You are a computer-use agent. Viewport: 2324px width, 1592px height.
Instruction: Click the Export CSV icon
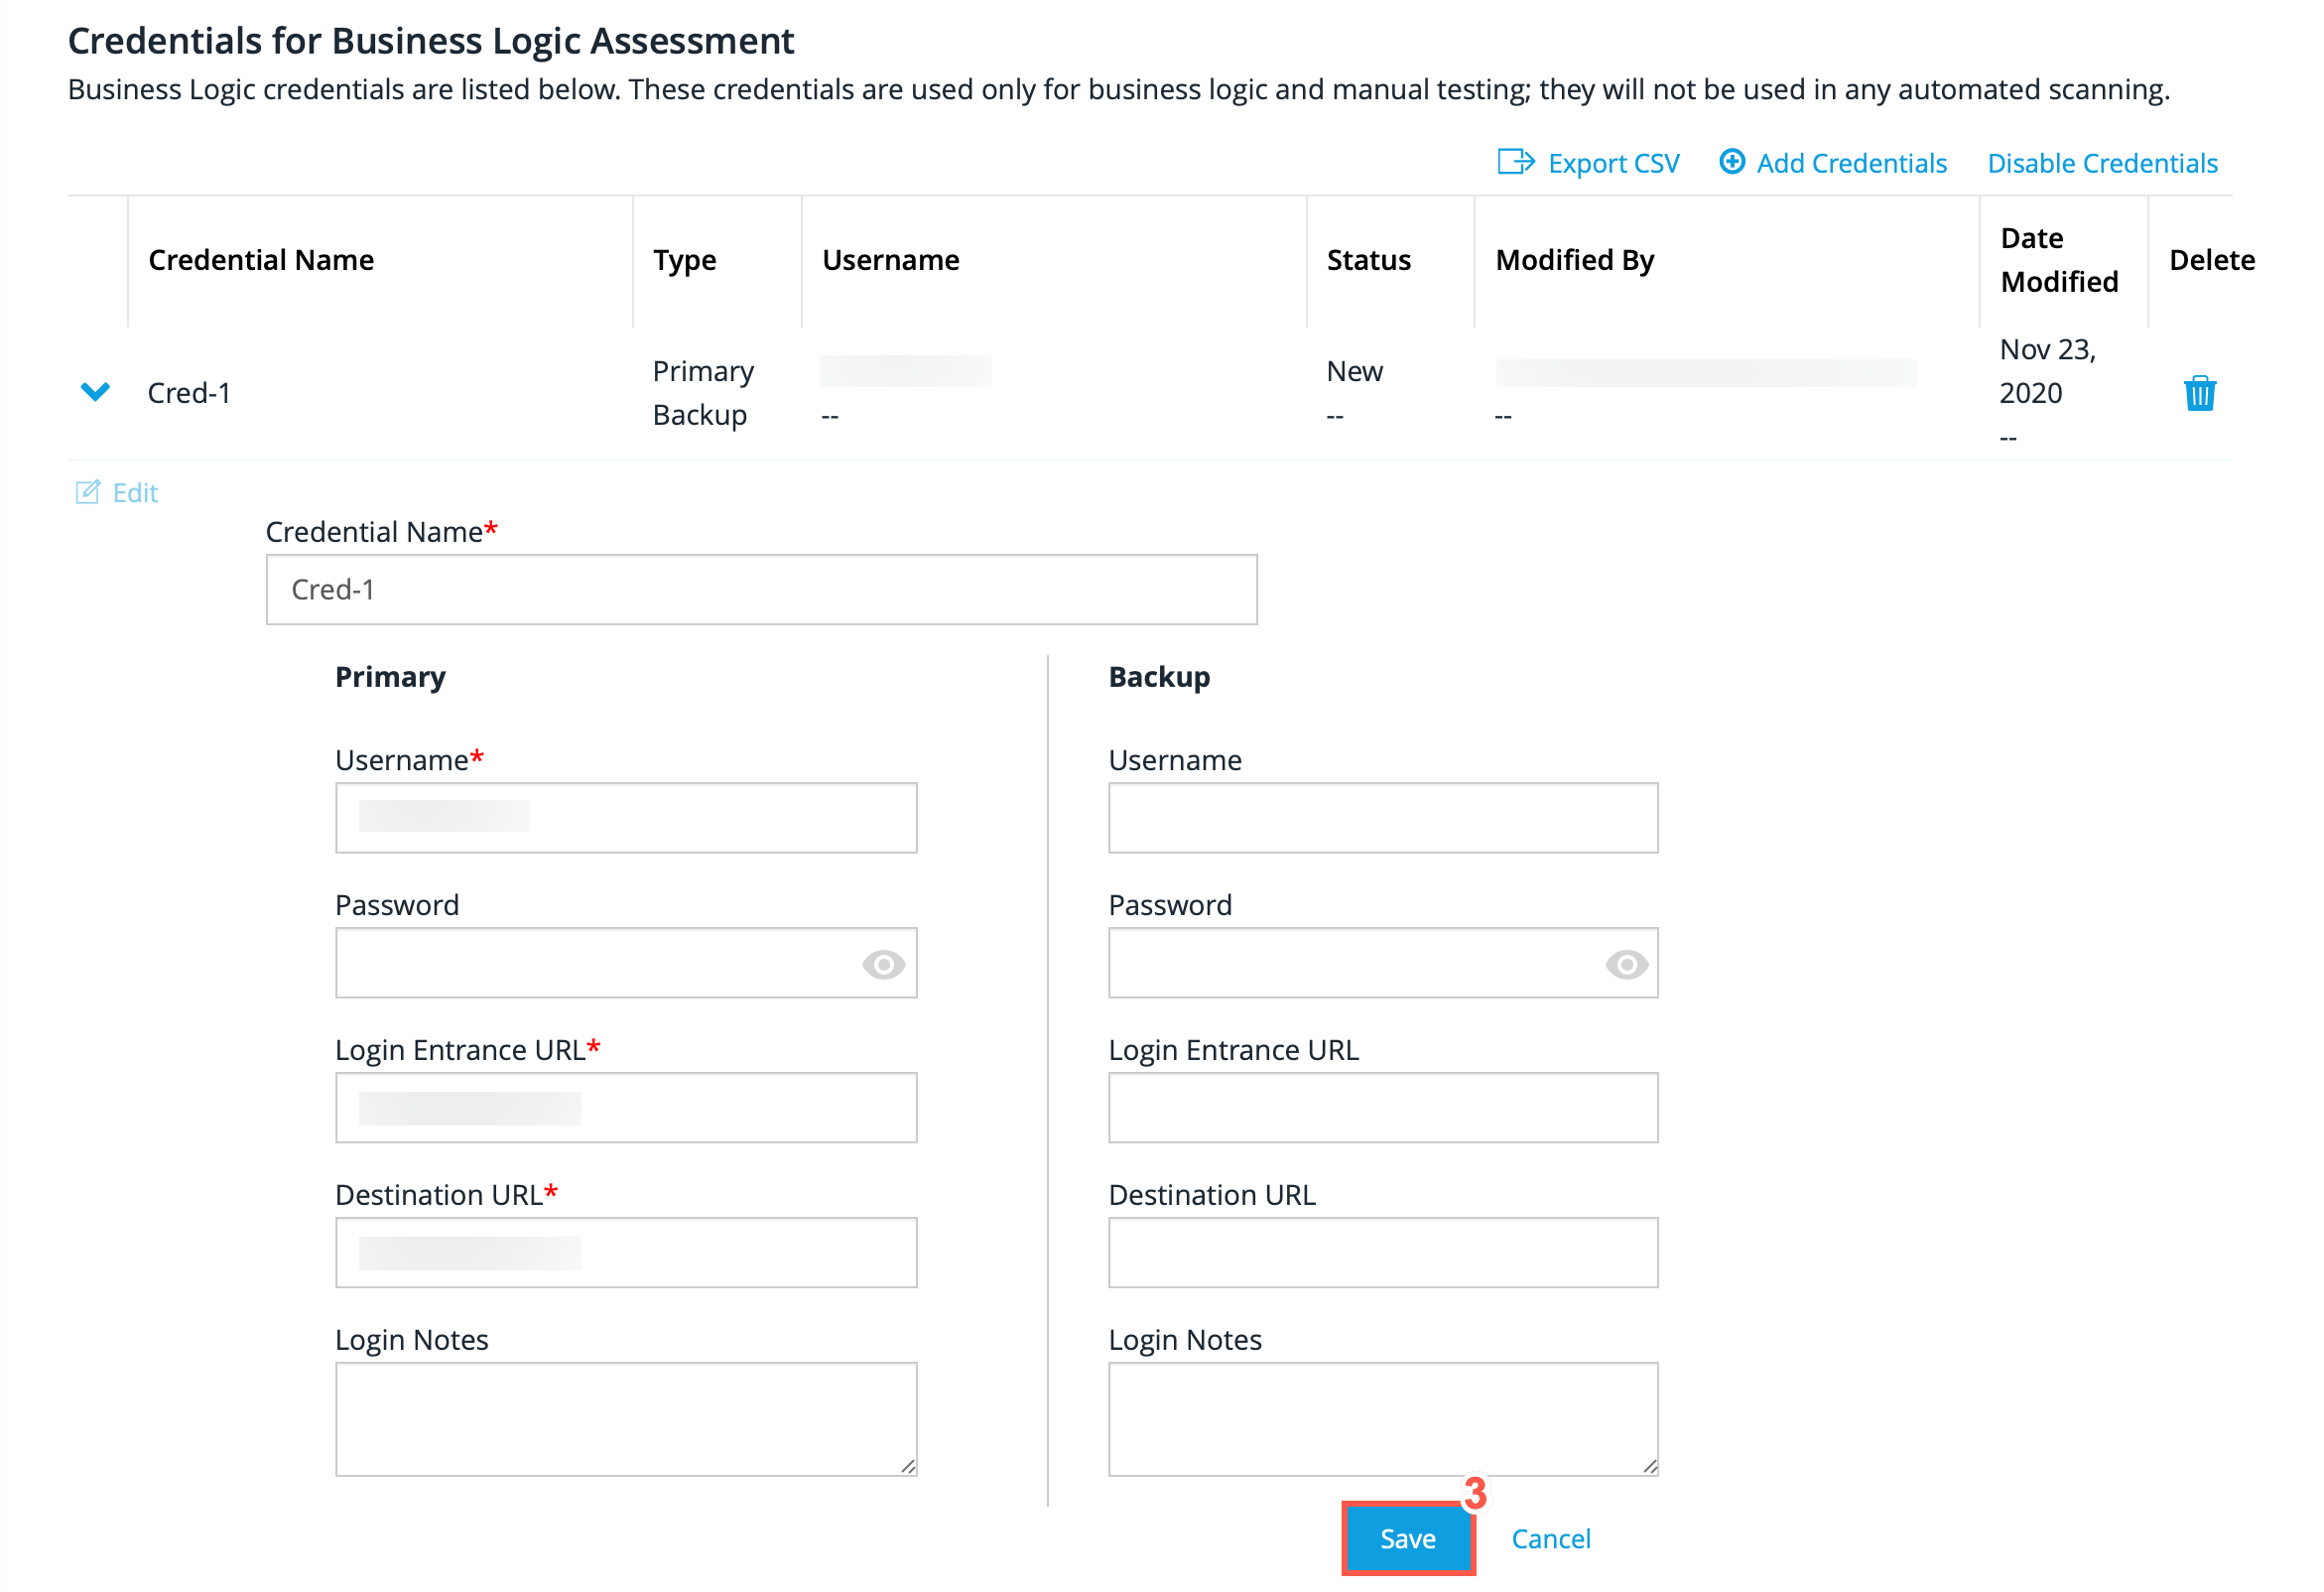[1516, 162]
